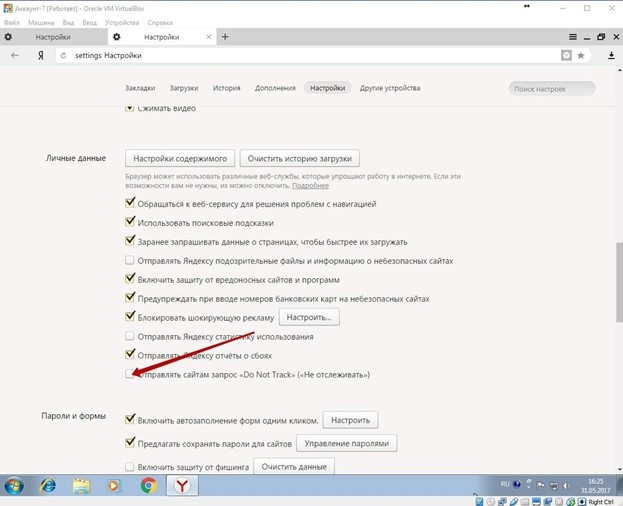Viewport: 623px width, 506px height.
Task: Open VirtualBox Ввод menu
Action: 89,23
